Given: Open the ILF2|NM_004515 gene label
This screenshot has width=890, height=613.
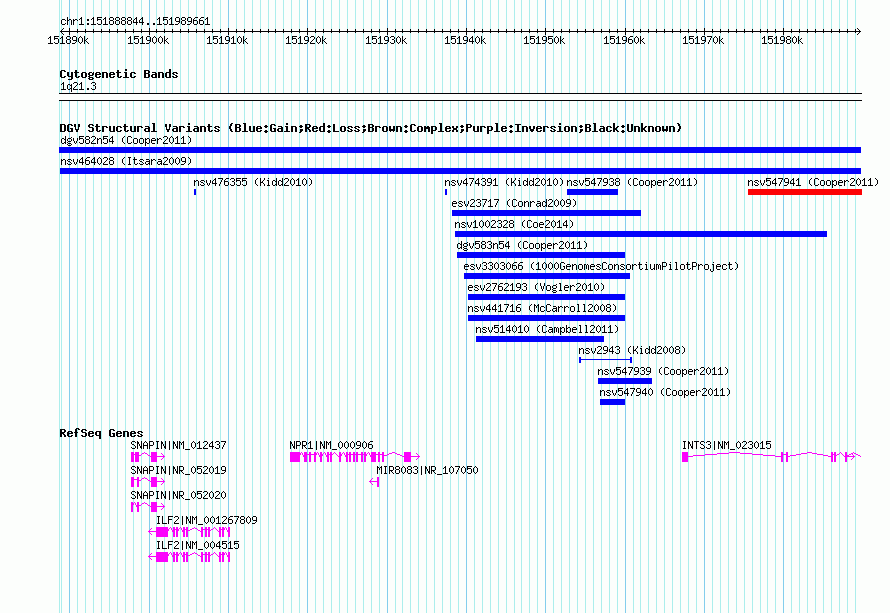Looking at the screenshot, I should click(x=198, y=545).
